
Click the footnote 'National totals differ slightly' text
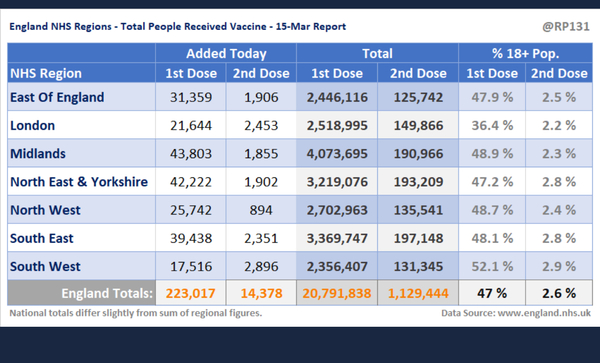click(x=136, y=313)
